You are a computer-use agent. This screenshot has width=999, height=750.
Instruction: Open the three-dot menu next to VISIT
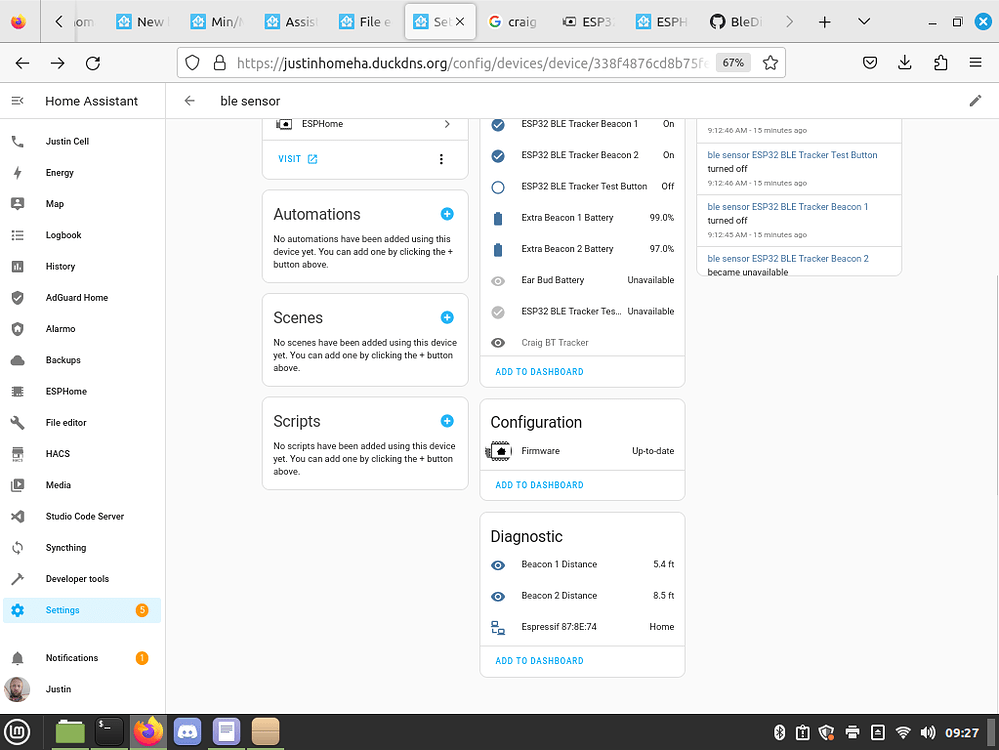(x=441, y=158)
